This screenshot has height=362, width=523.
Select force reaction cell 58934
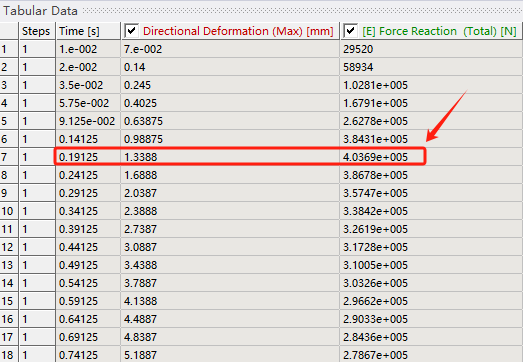tap(432, 67)
